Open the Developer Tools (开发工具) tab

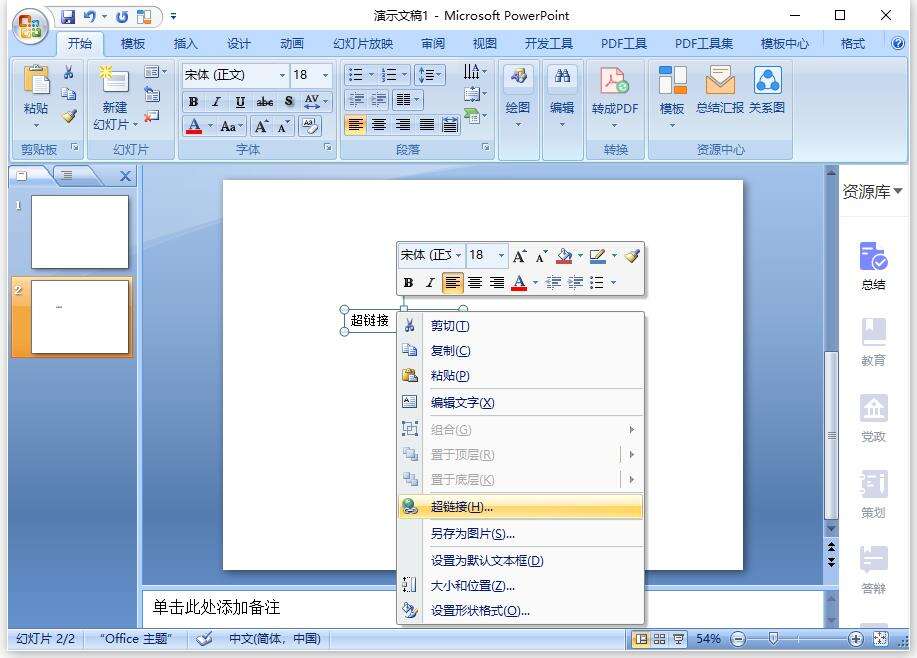549,44
